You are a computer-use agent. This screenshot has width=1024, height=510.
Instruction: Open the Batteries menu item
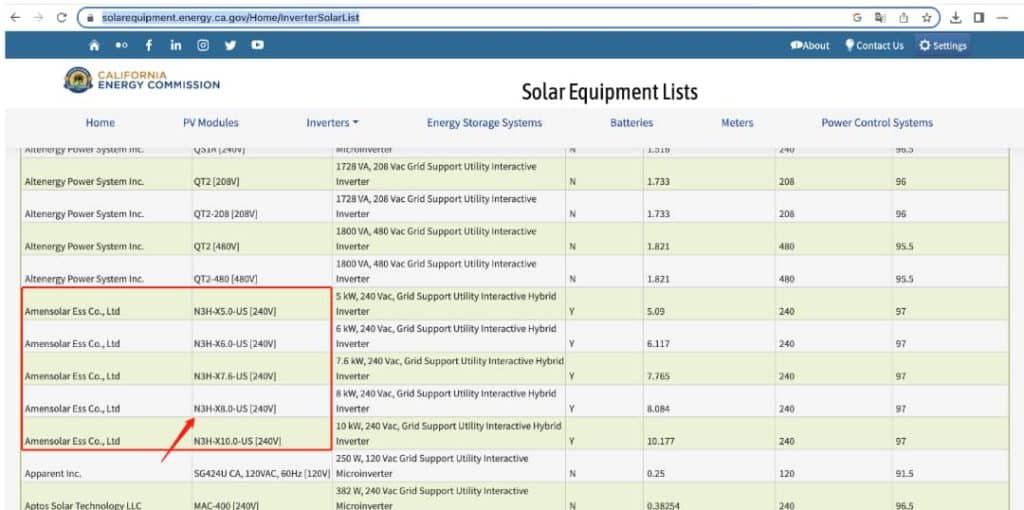[x=631, y=123]
